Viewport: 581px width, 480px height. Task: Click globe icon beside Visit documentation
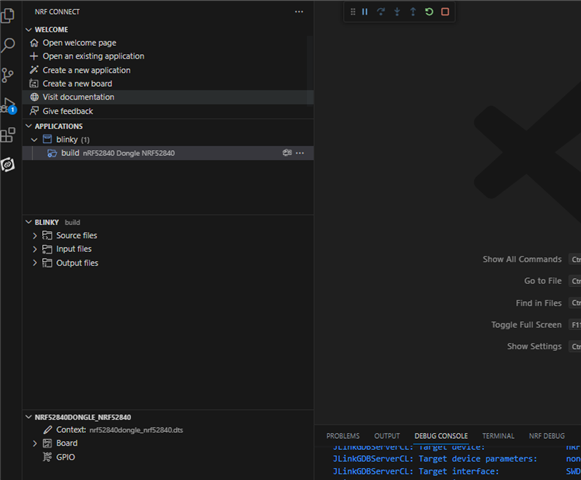click(34, 97)
